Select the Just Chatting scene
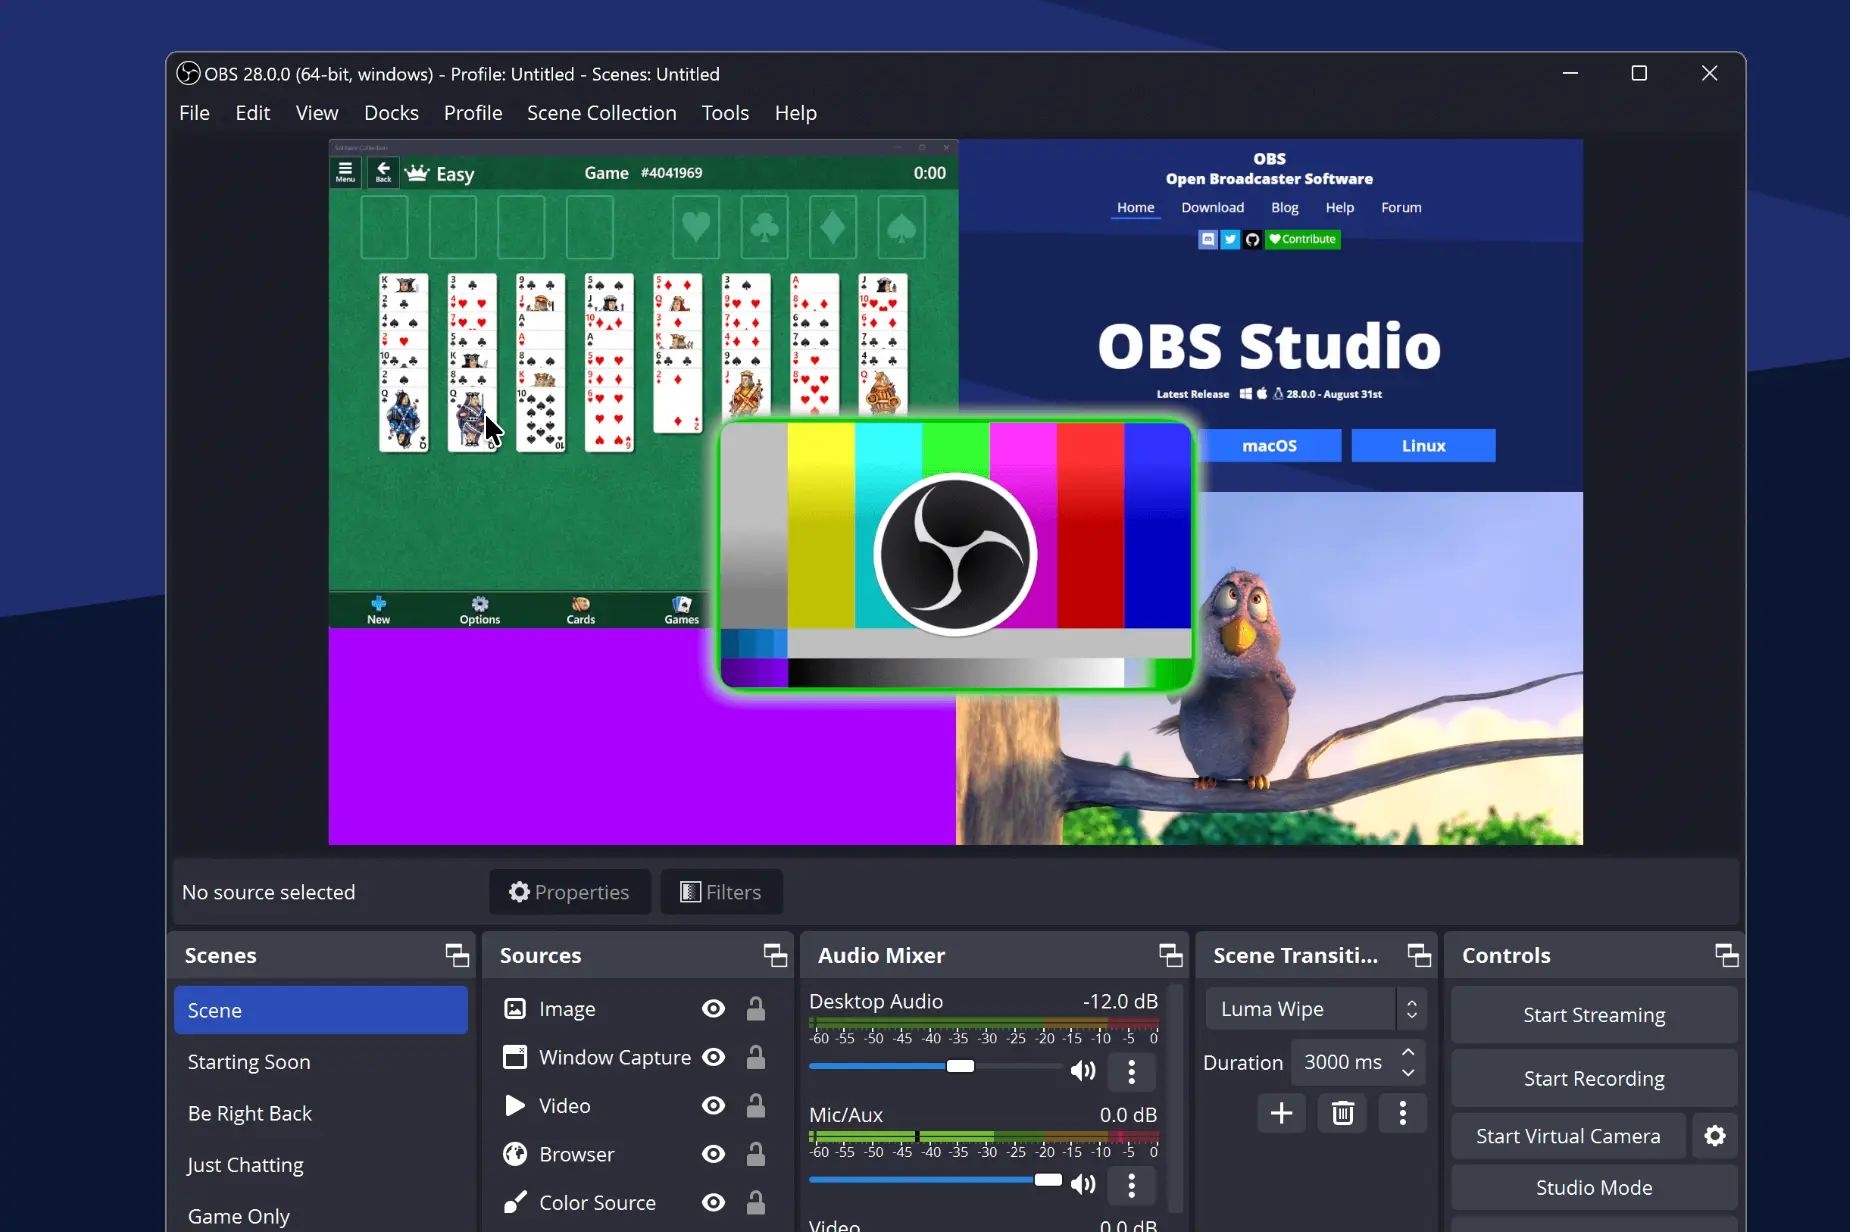 [321, 1165]
